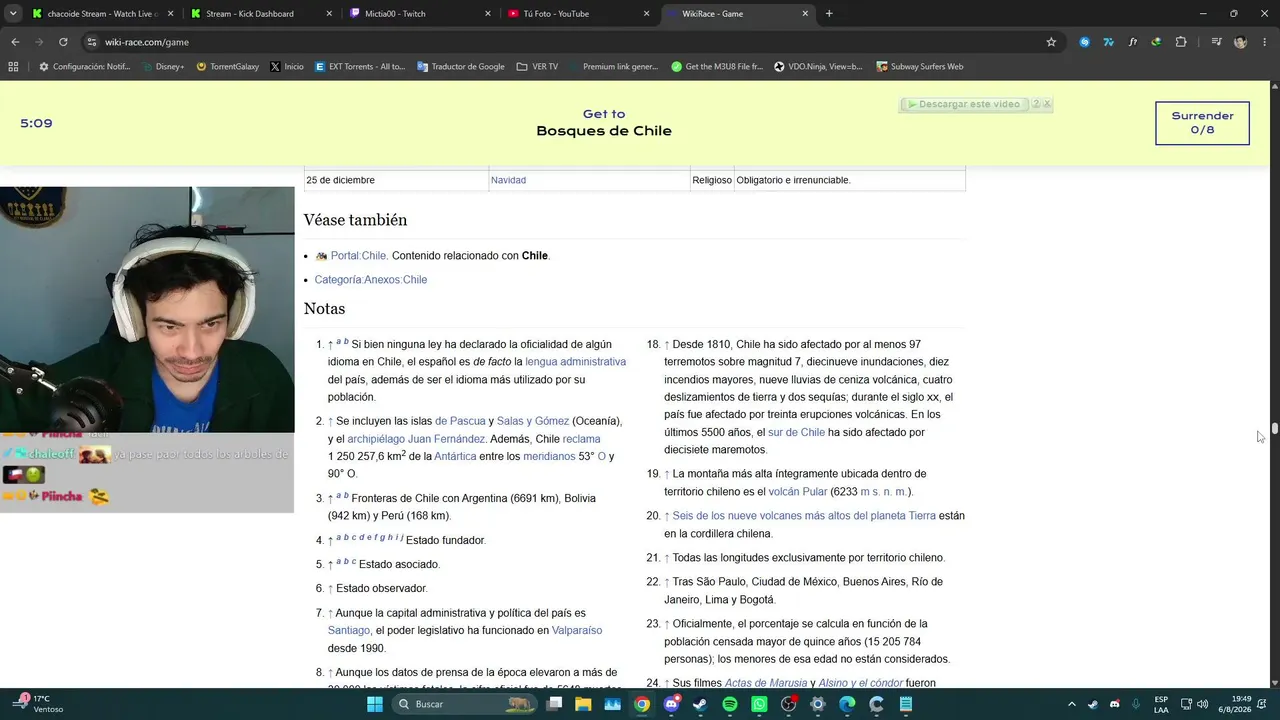Follow the volcán Pular link
The width and height of the screenshot is (1280, 720).
[x=798, y=492]
